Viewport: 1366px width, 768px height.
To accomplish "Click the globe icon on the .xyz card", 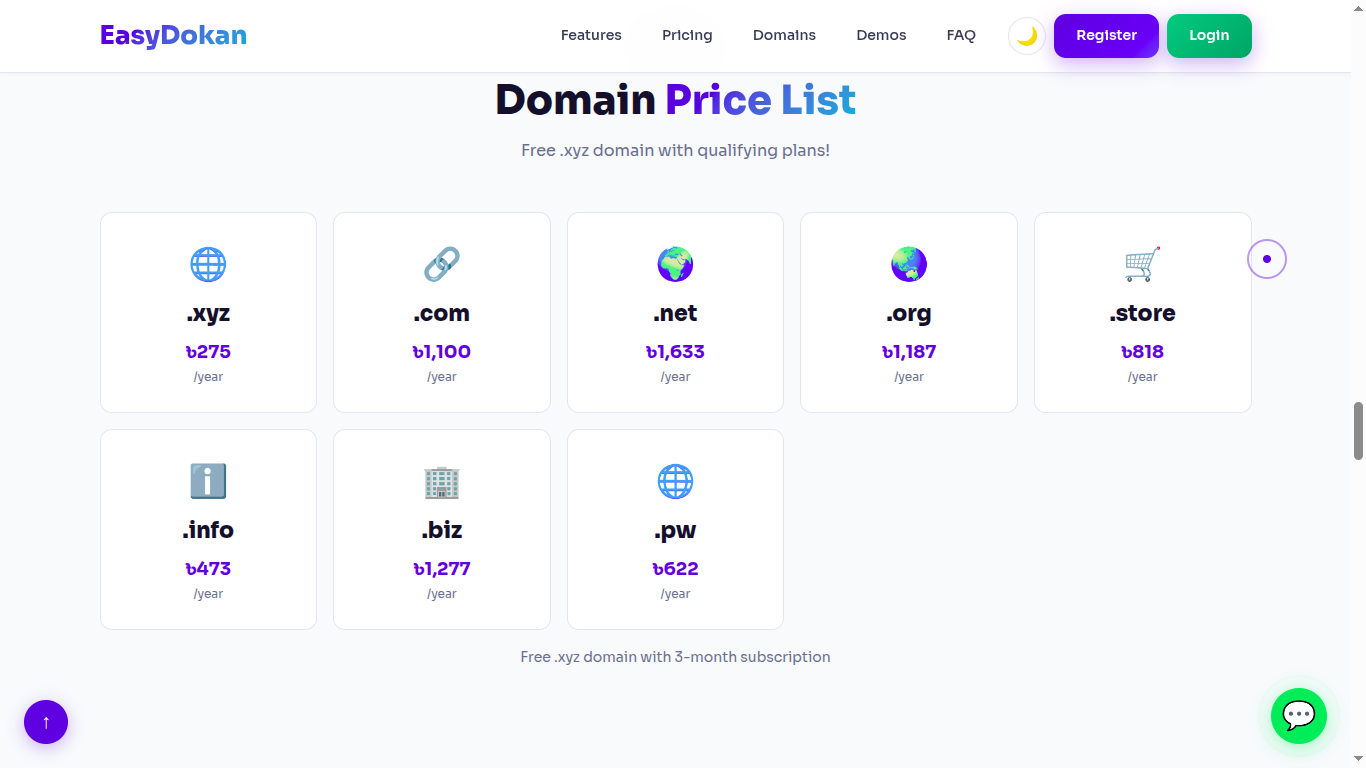I will (208, 264).
